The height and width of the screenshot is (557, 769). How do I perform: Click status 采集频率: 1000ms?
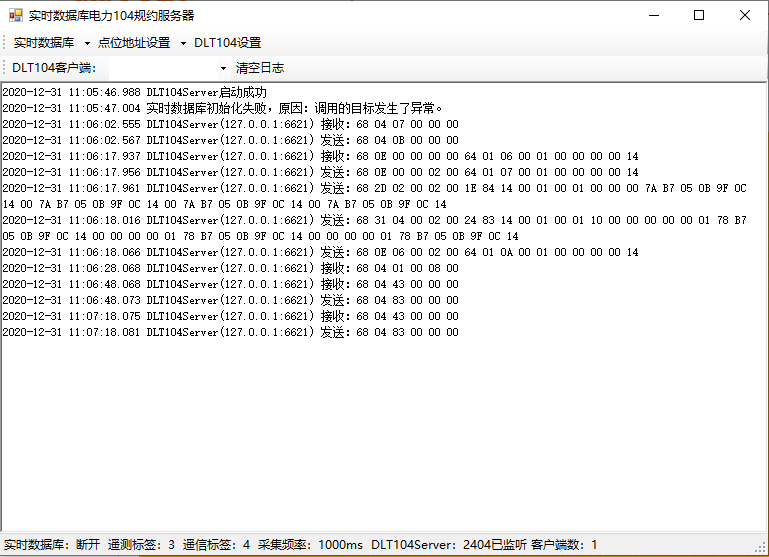pyautogui.click(x=310, y=545)
